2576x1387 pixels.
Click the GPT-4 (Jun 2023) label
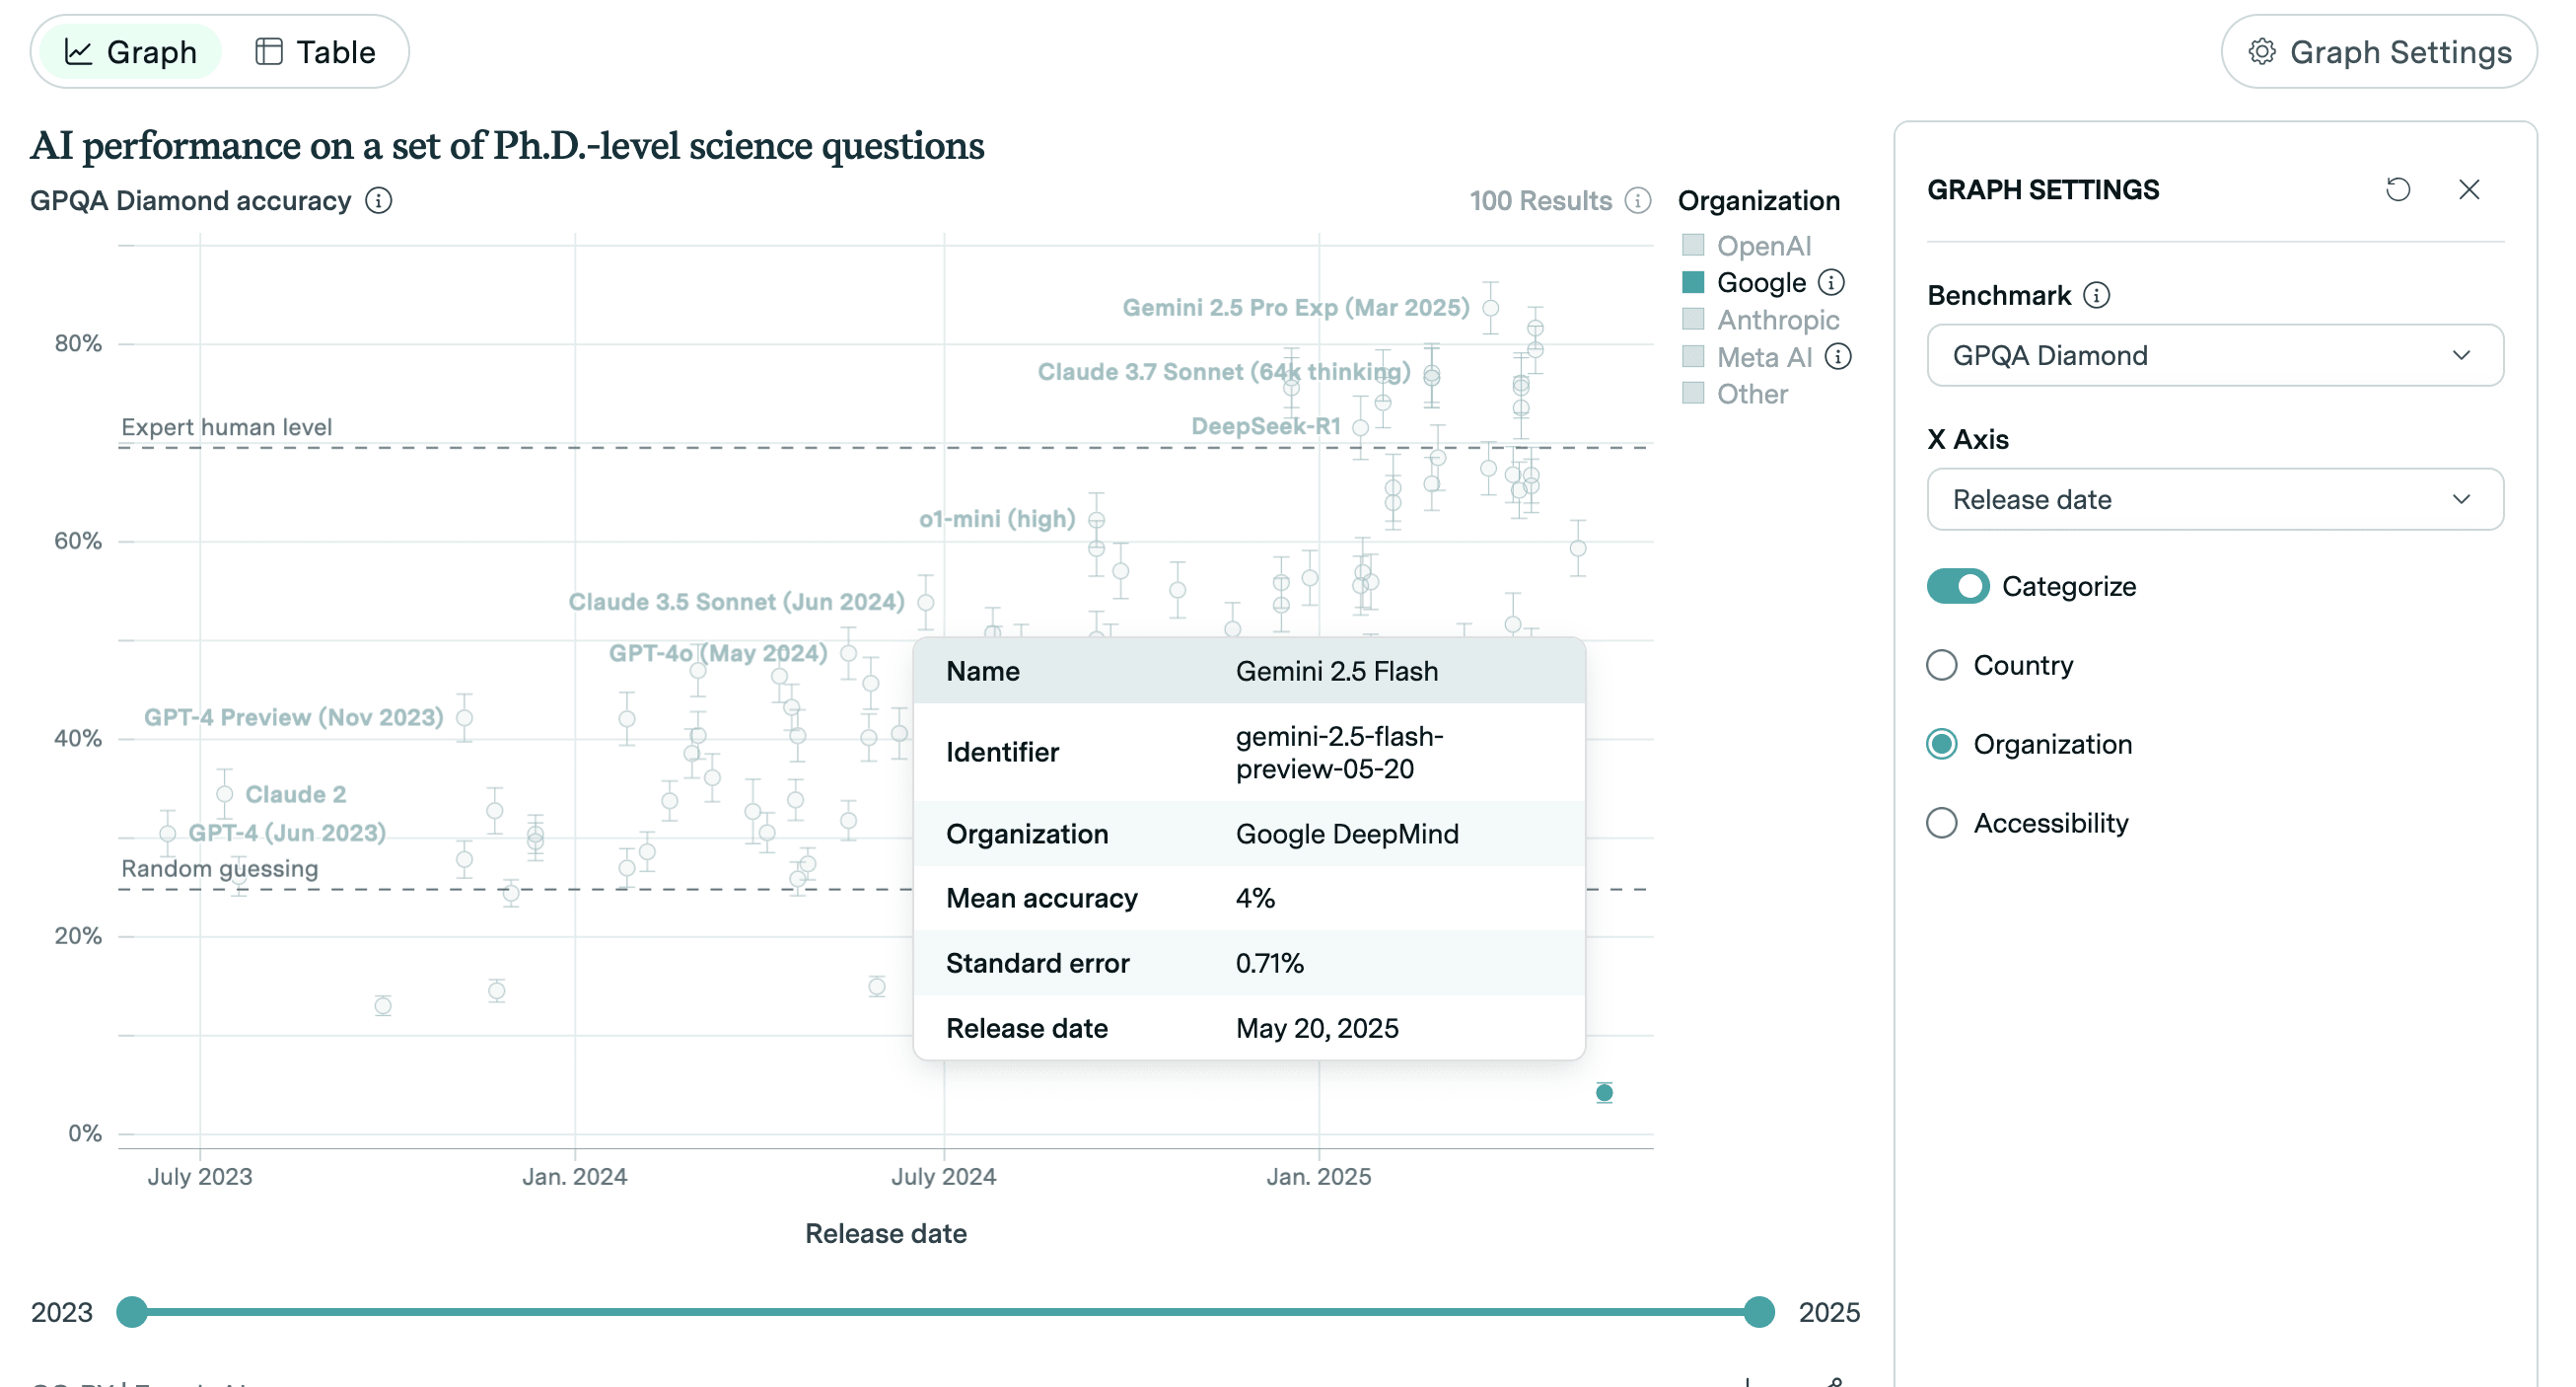[287, 833]
